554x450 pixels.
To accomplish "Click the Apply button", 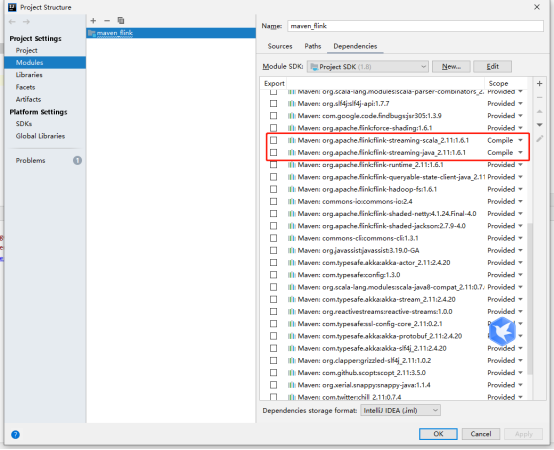I will click(524, 434).
